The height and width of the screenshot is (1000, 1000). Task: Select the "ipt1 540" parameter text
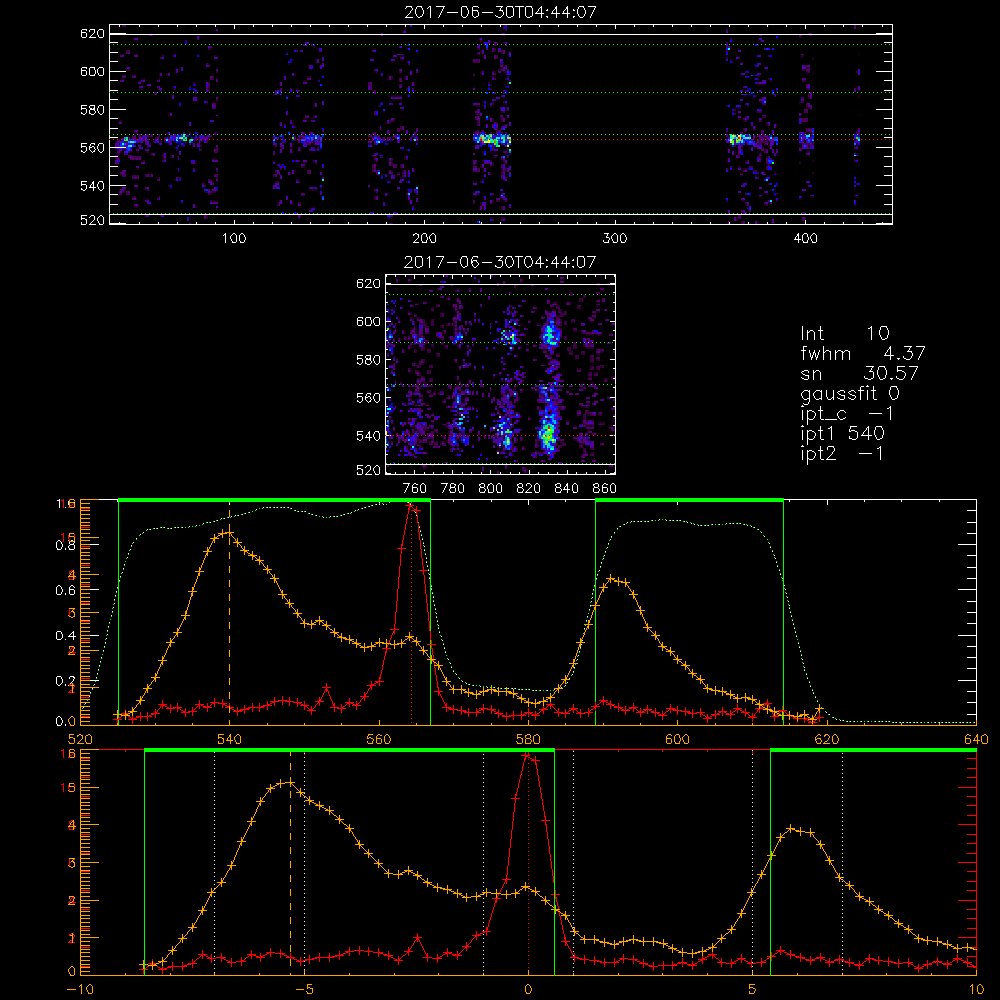[842, 434]
